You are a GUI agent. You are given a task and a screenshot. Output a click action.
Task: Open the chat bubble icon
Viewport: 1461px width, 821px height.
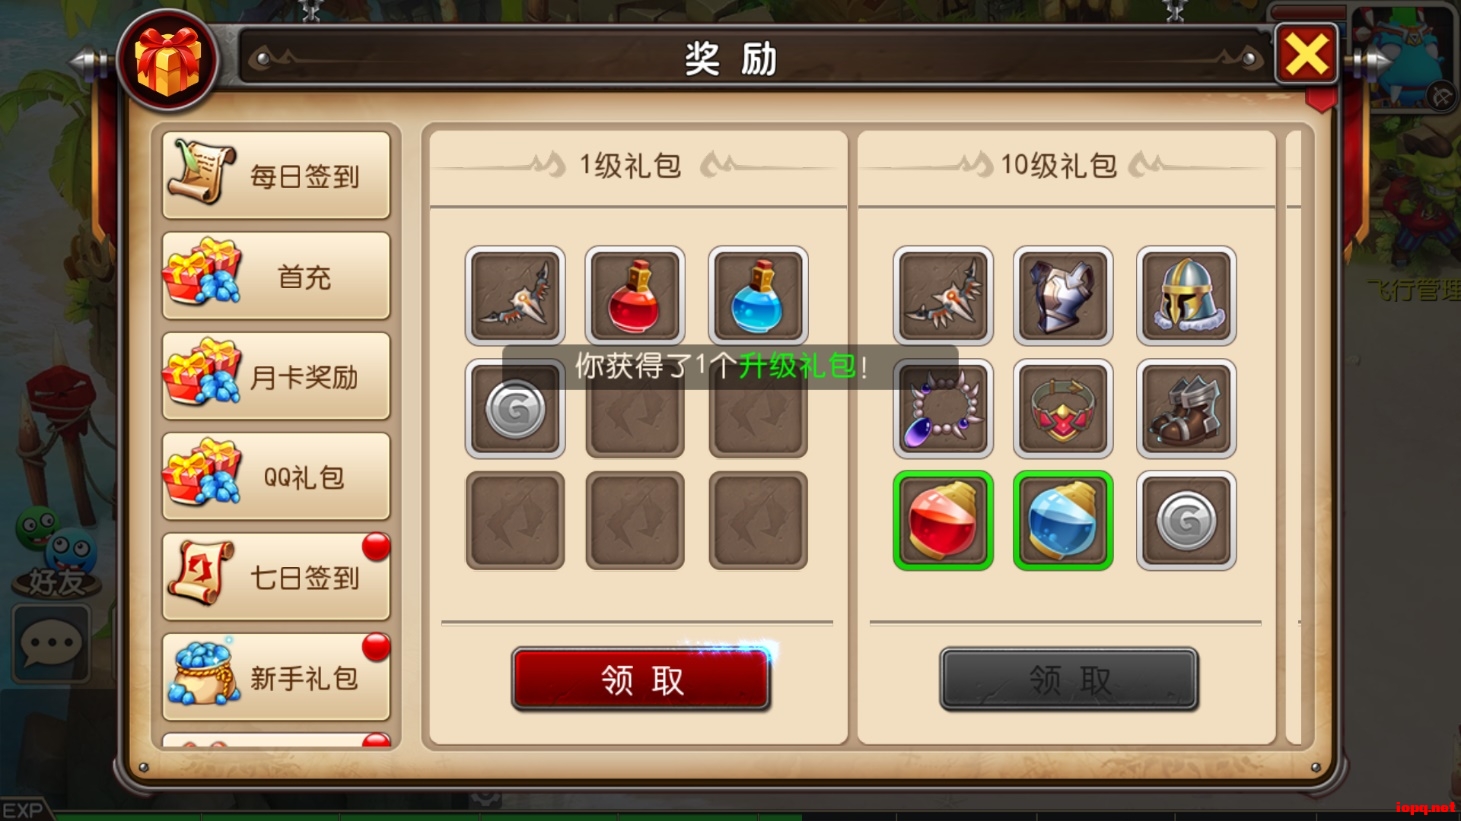coord(50,644)
